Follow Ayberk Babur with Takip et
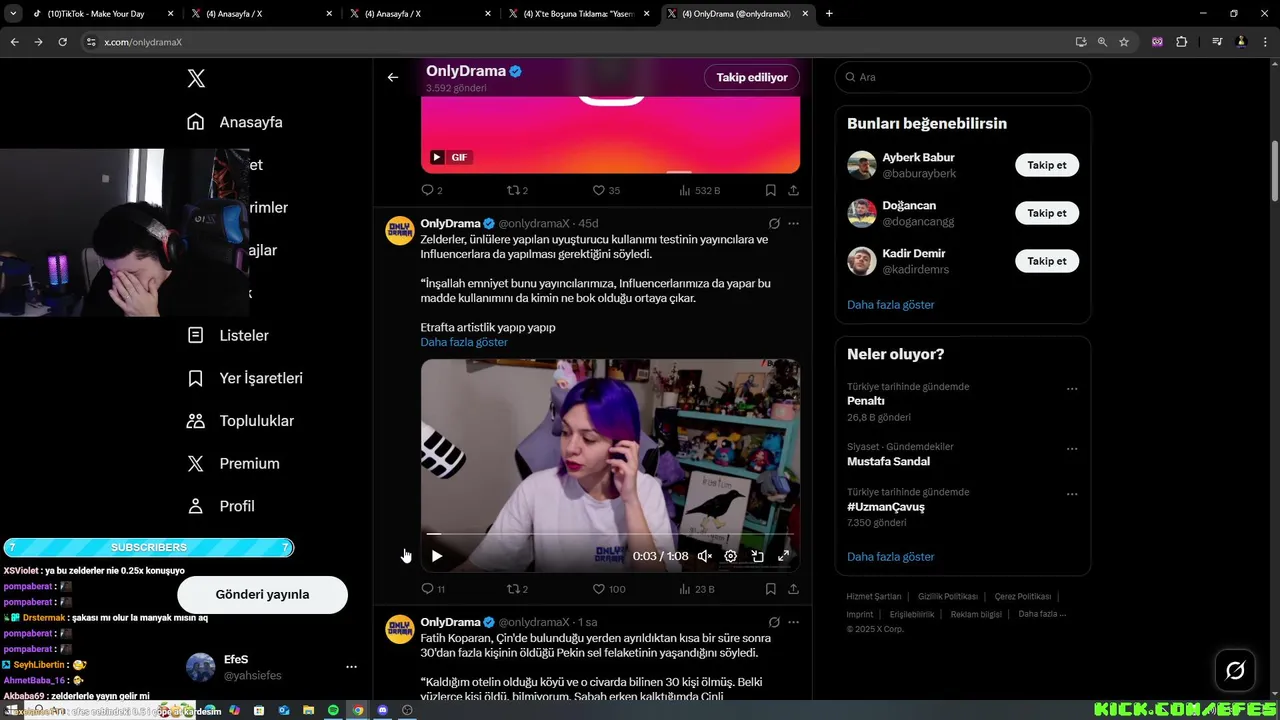This screenshot has width=1280, height=720. coord(1047,165)
